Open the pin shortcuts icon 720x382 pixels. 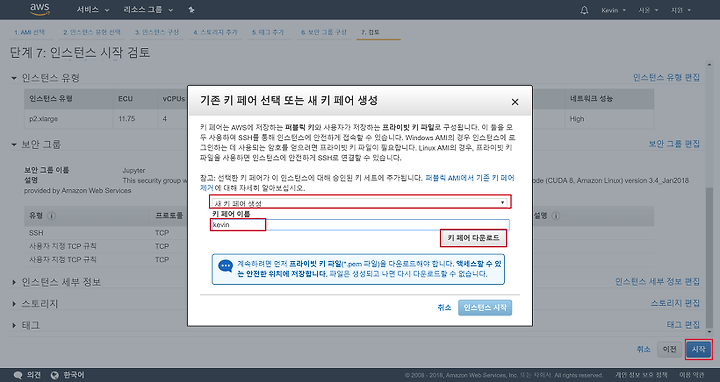(191, 10)
